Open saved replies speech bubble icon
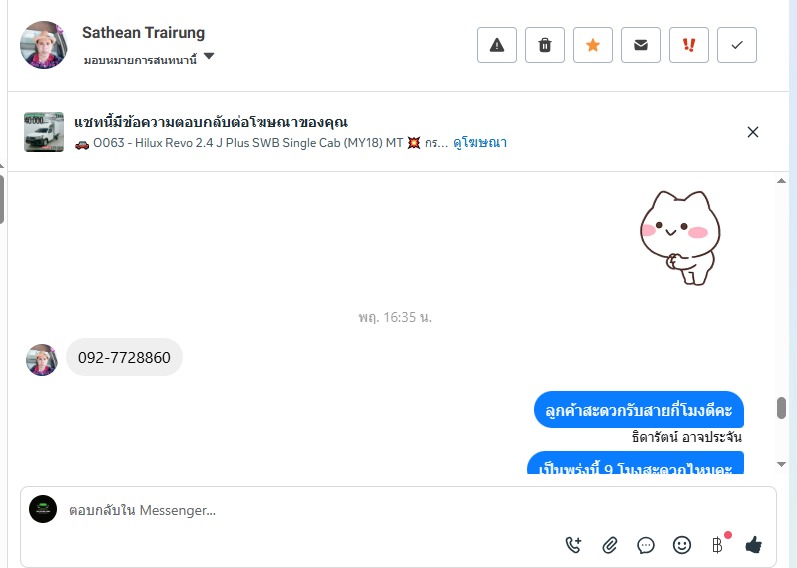Screen dimensions: 797x568 pyautogui.click(x=646, y=545)
